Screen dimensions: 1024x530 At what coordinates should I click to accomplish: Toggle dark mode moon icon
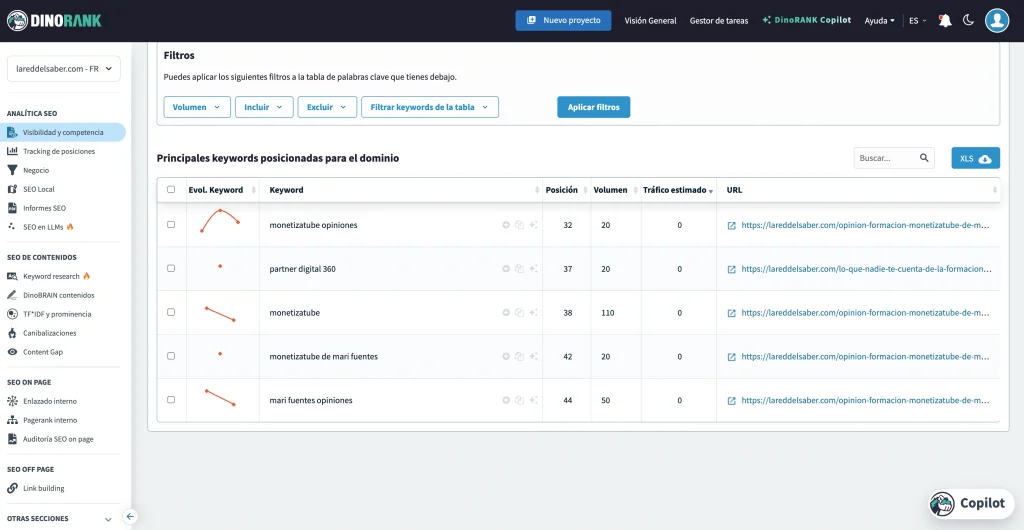968,20
